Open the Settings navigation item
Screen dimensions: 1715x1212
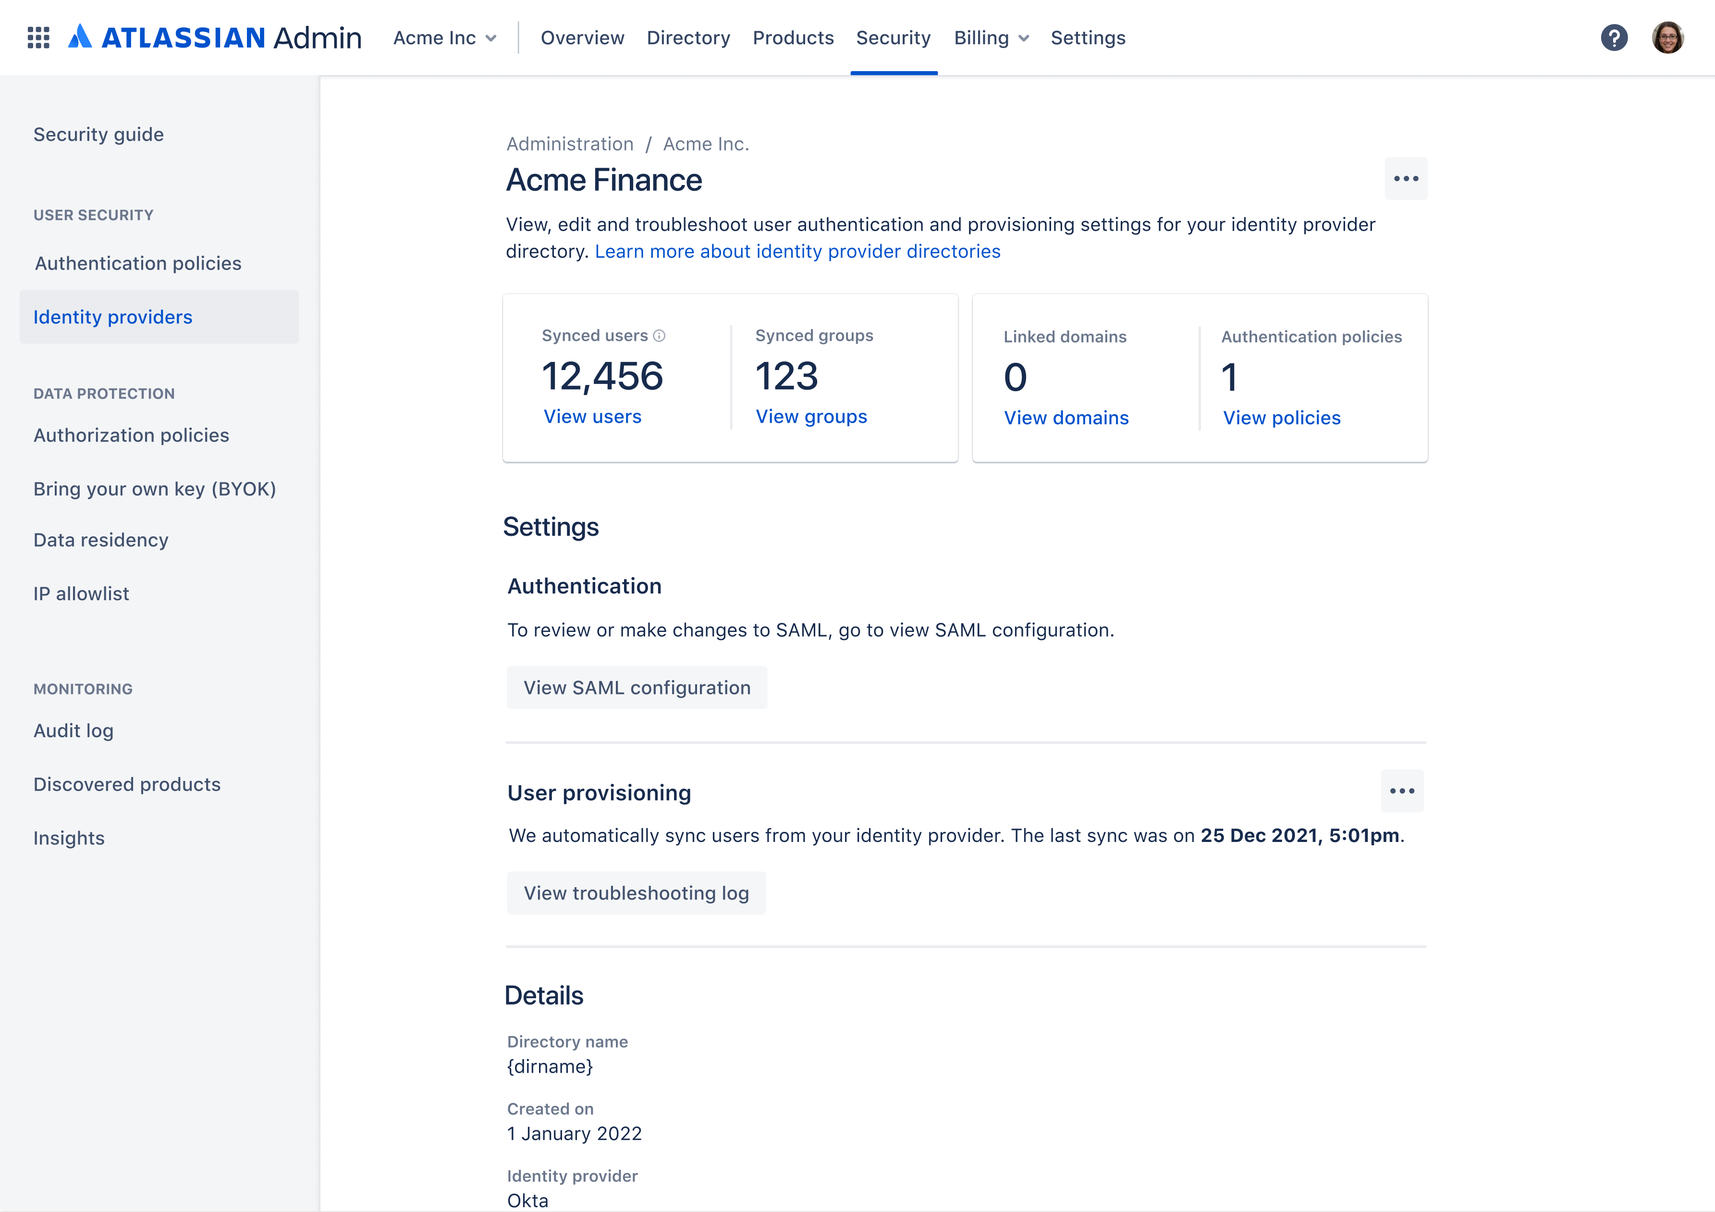point(1088,37)
